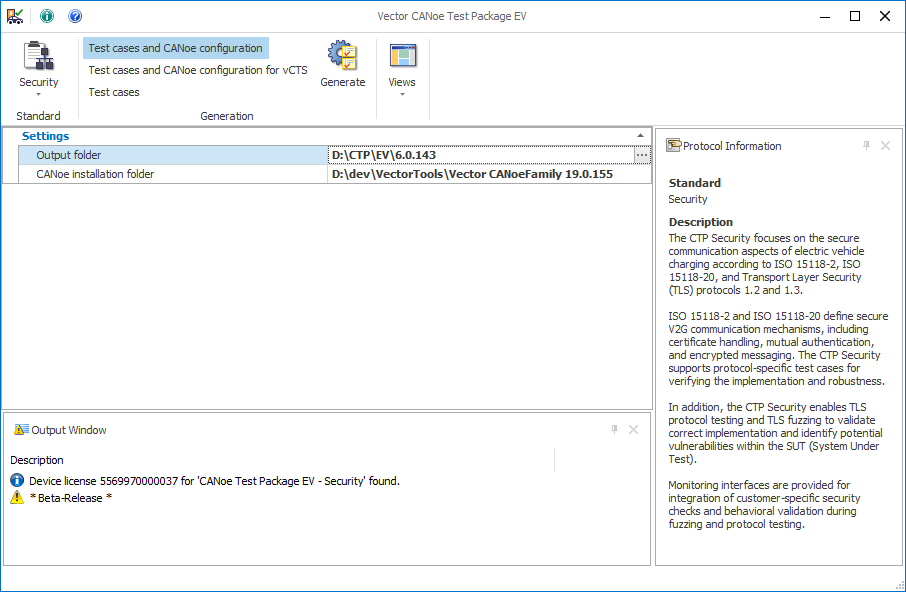This screenshot has height=592, width=906.
Task: Click the Protocol Information panel icon
Action: (673, 146)
